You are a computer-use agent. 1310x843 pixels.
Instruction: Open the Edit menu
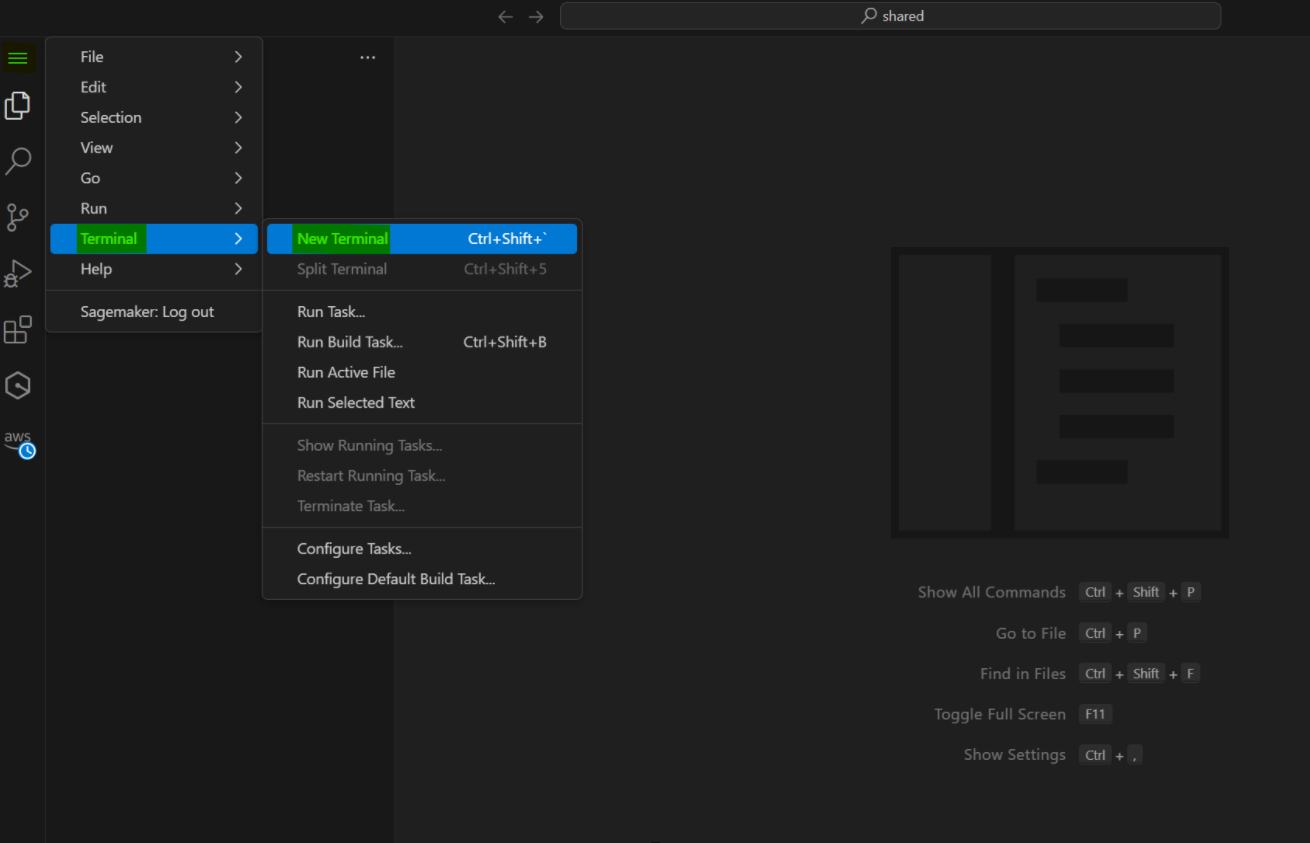[x=154, y=87]
